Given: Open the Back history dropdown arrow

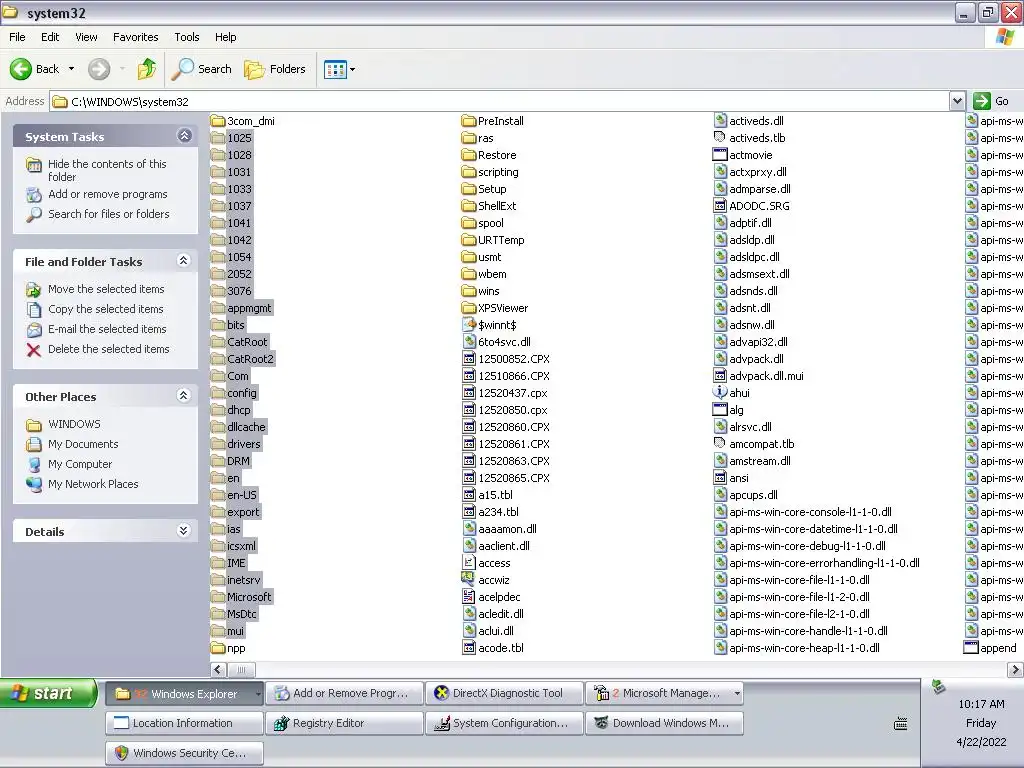Looking at the screenshot, I should [x=71, y=69].
